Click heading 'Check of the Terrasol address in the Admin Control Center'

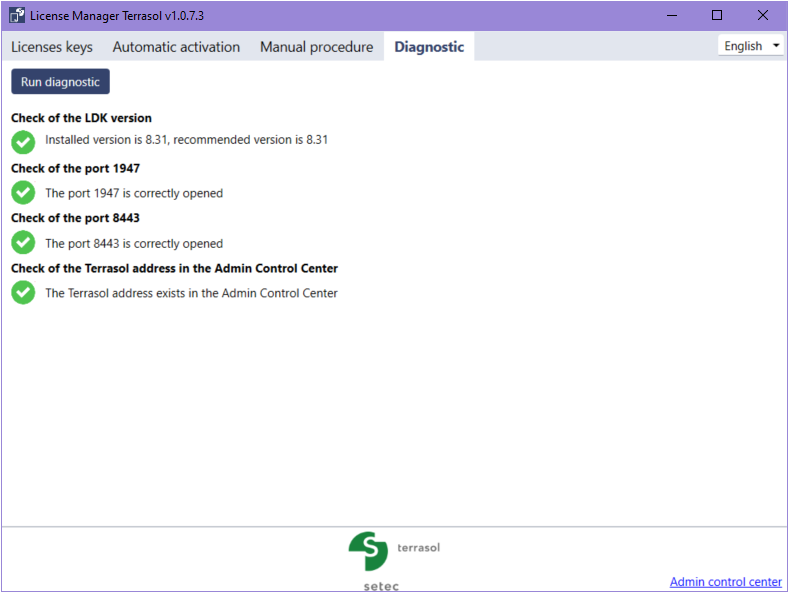(x=175, y=268)
